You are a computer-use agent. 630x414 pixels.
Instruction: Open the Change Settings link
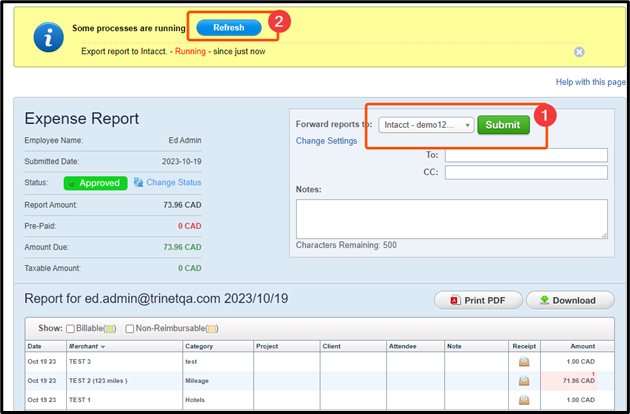click(x=326, y=141)
